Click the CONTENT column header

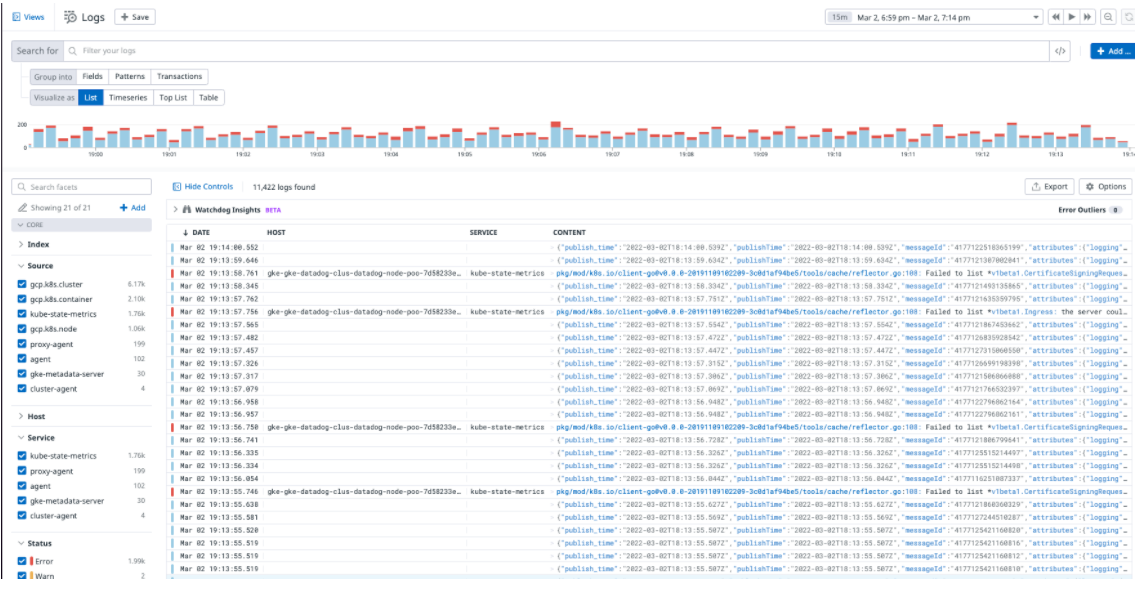[569, 232]
